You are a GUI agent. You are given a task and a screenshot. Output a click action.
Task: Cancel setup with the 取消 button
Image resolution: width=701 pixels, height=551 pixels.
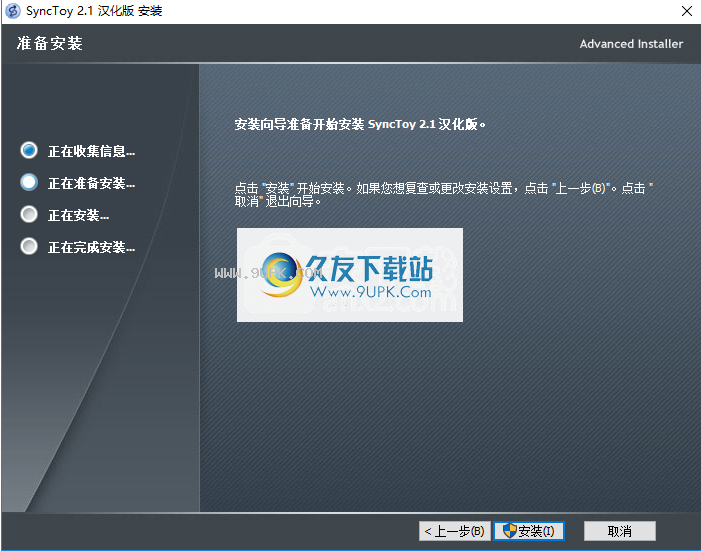[x=620, y=531]
